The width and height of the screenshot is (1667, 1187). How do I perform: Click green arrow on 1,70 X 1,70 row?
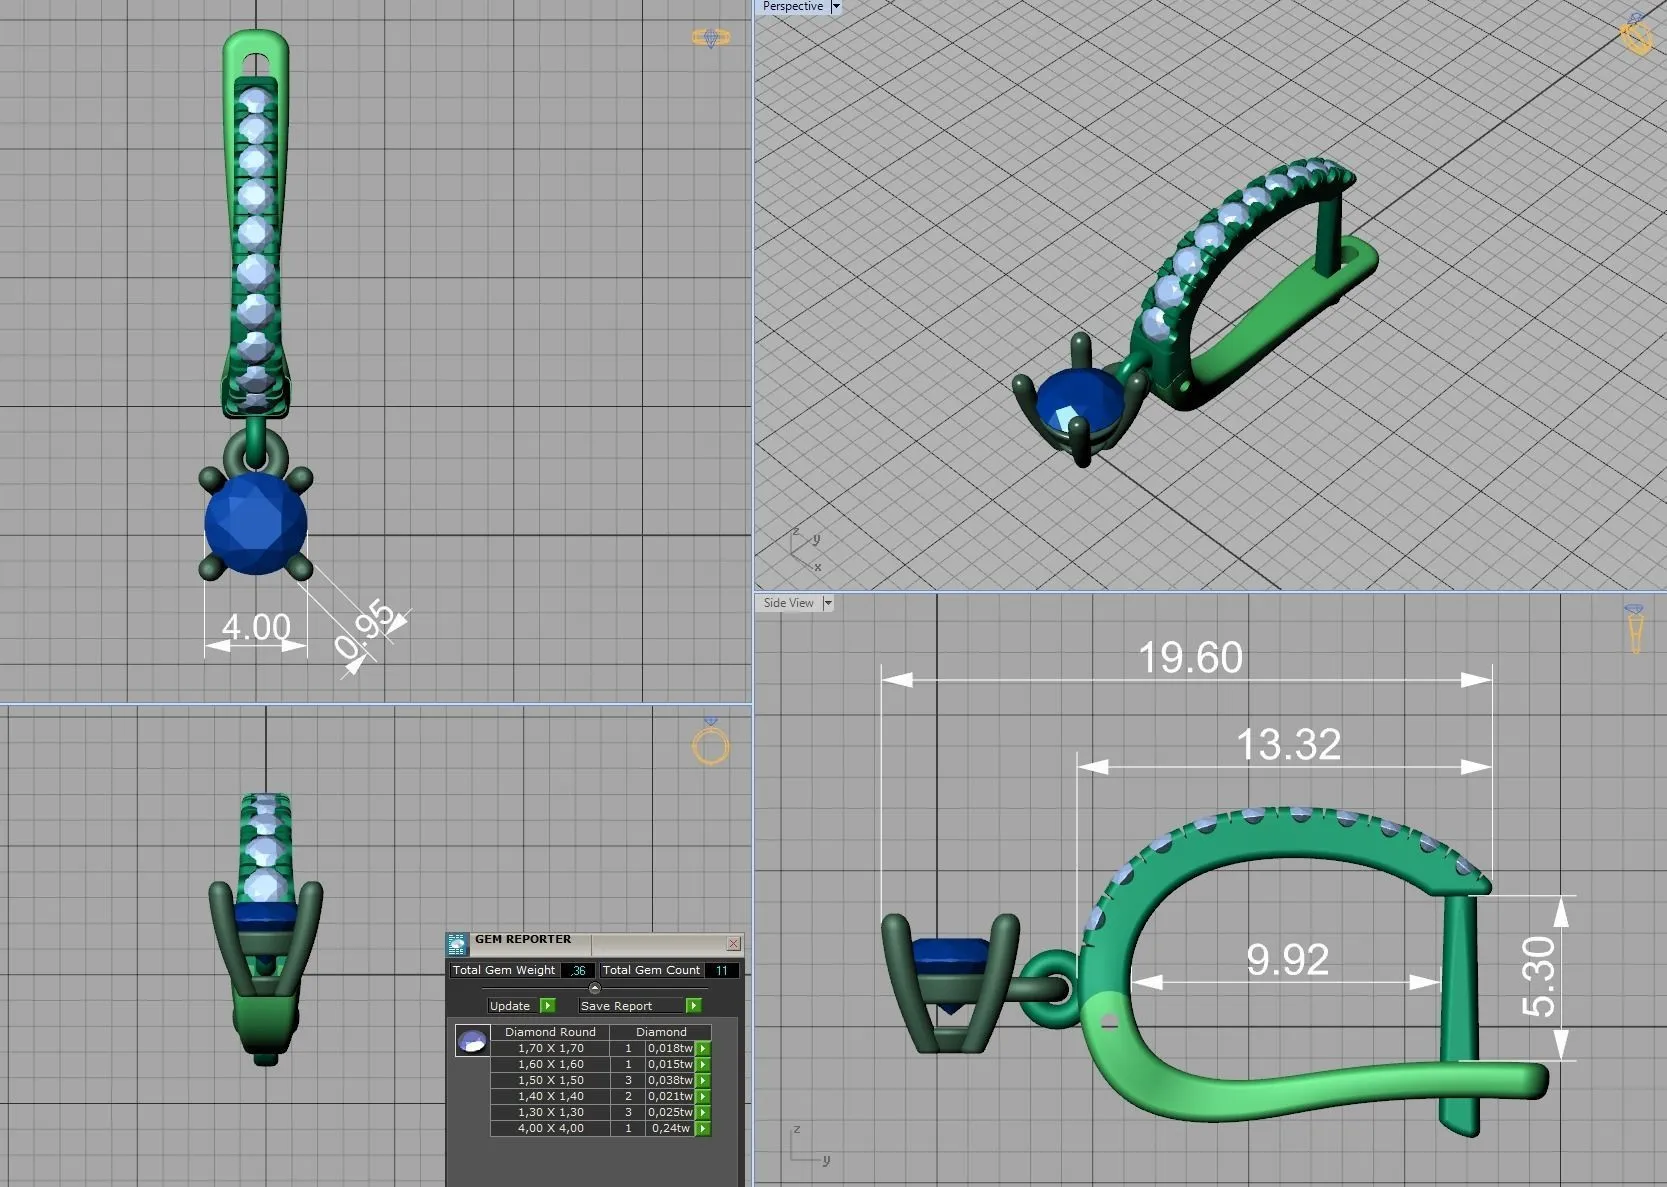point(703,1048)
